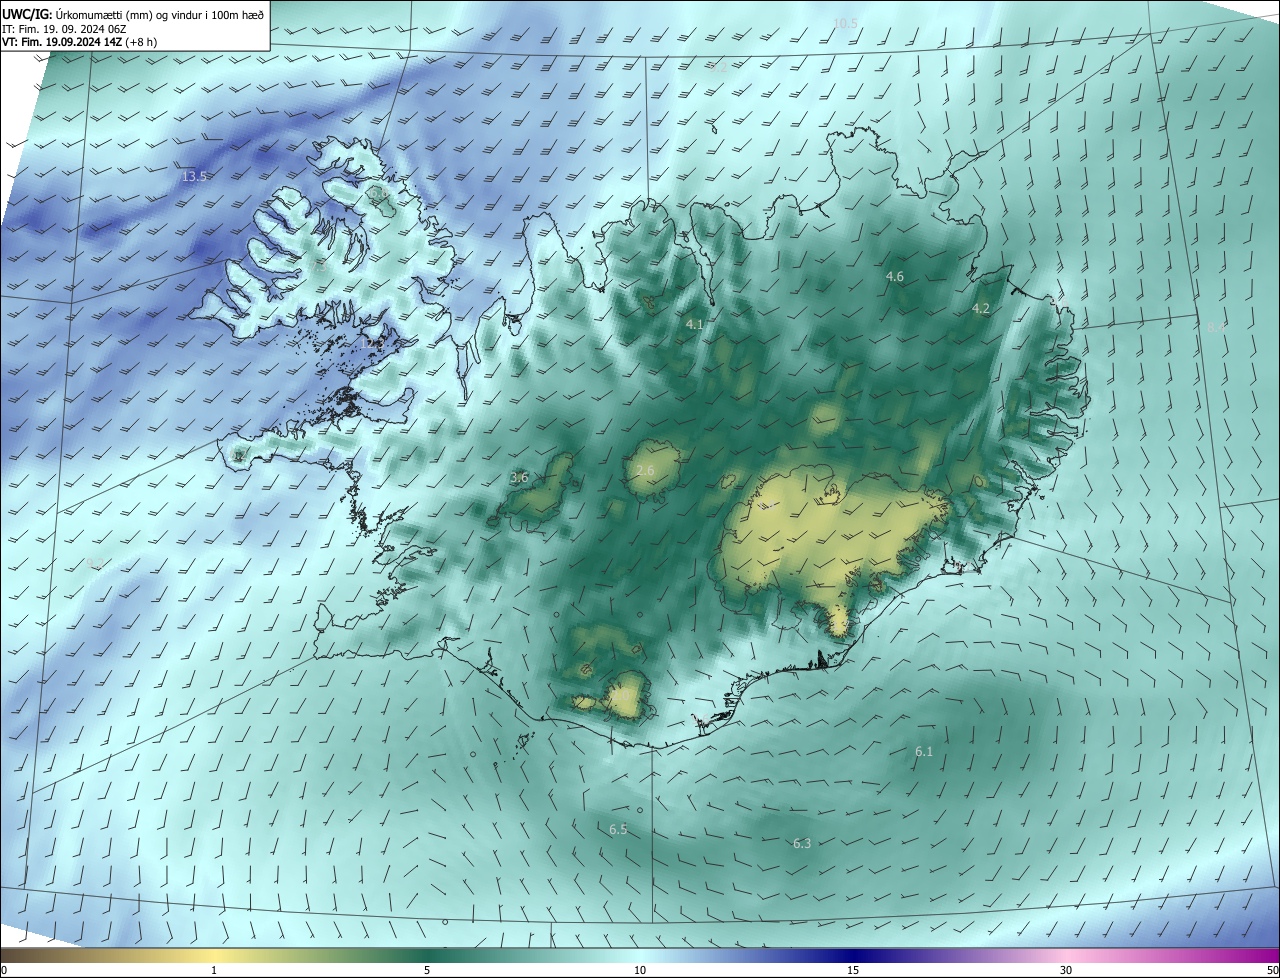
Task: Click the 10 tick on the color scale
Action: tap(640, 970)
